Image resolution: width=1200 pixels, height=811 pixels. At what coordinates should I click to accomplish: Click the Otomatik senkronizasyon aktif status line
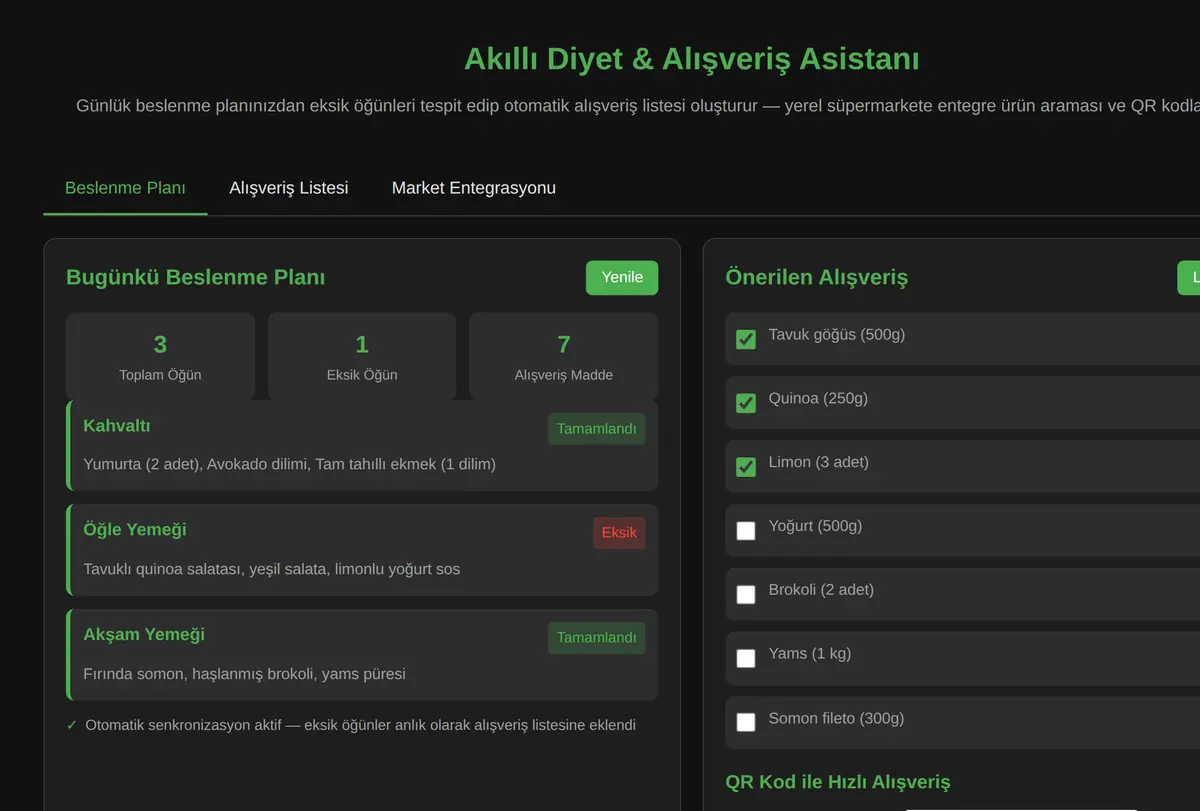pos(351,725)
